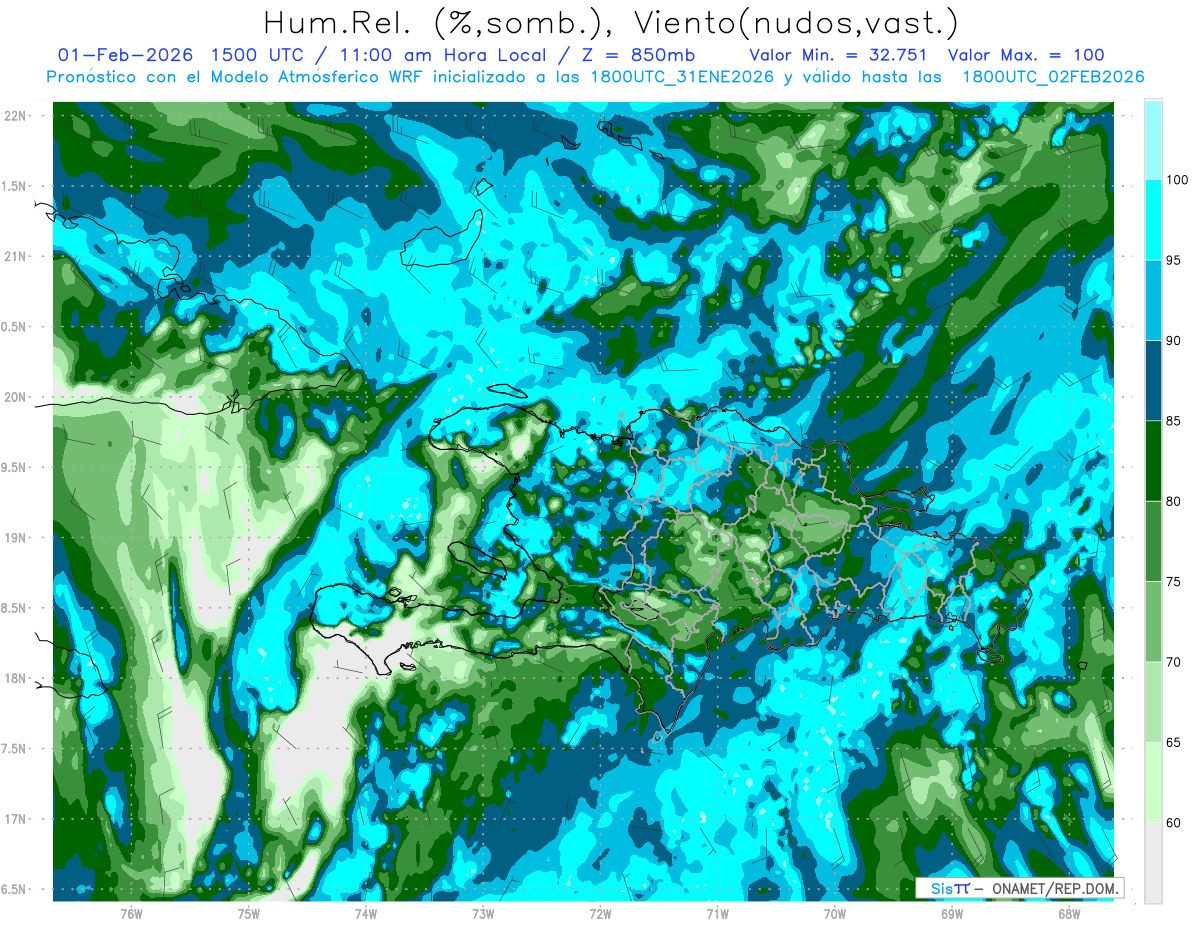This screenshot has width=1200, height=927.
Task: Click the title 'Hum.Rel. (%,somb.), Viento(nudos,vast.)'
Action: point(610,22)
